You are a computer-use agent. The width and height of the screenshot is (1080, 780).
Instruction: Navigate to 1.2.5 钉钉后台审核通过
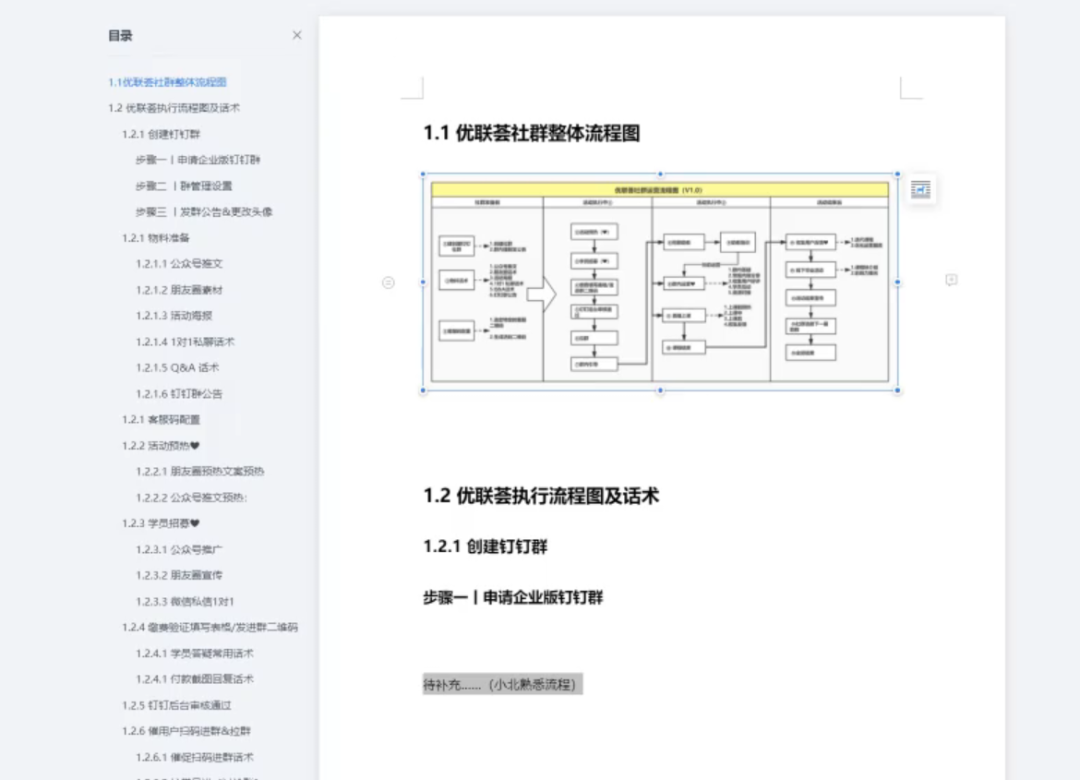click(177, 706)
